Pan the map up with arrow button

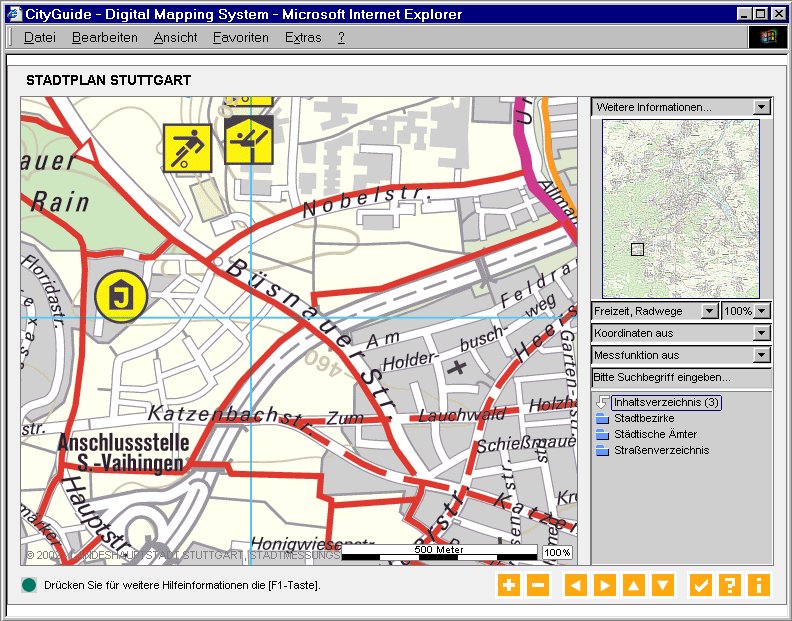pos(633,586)
